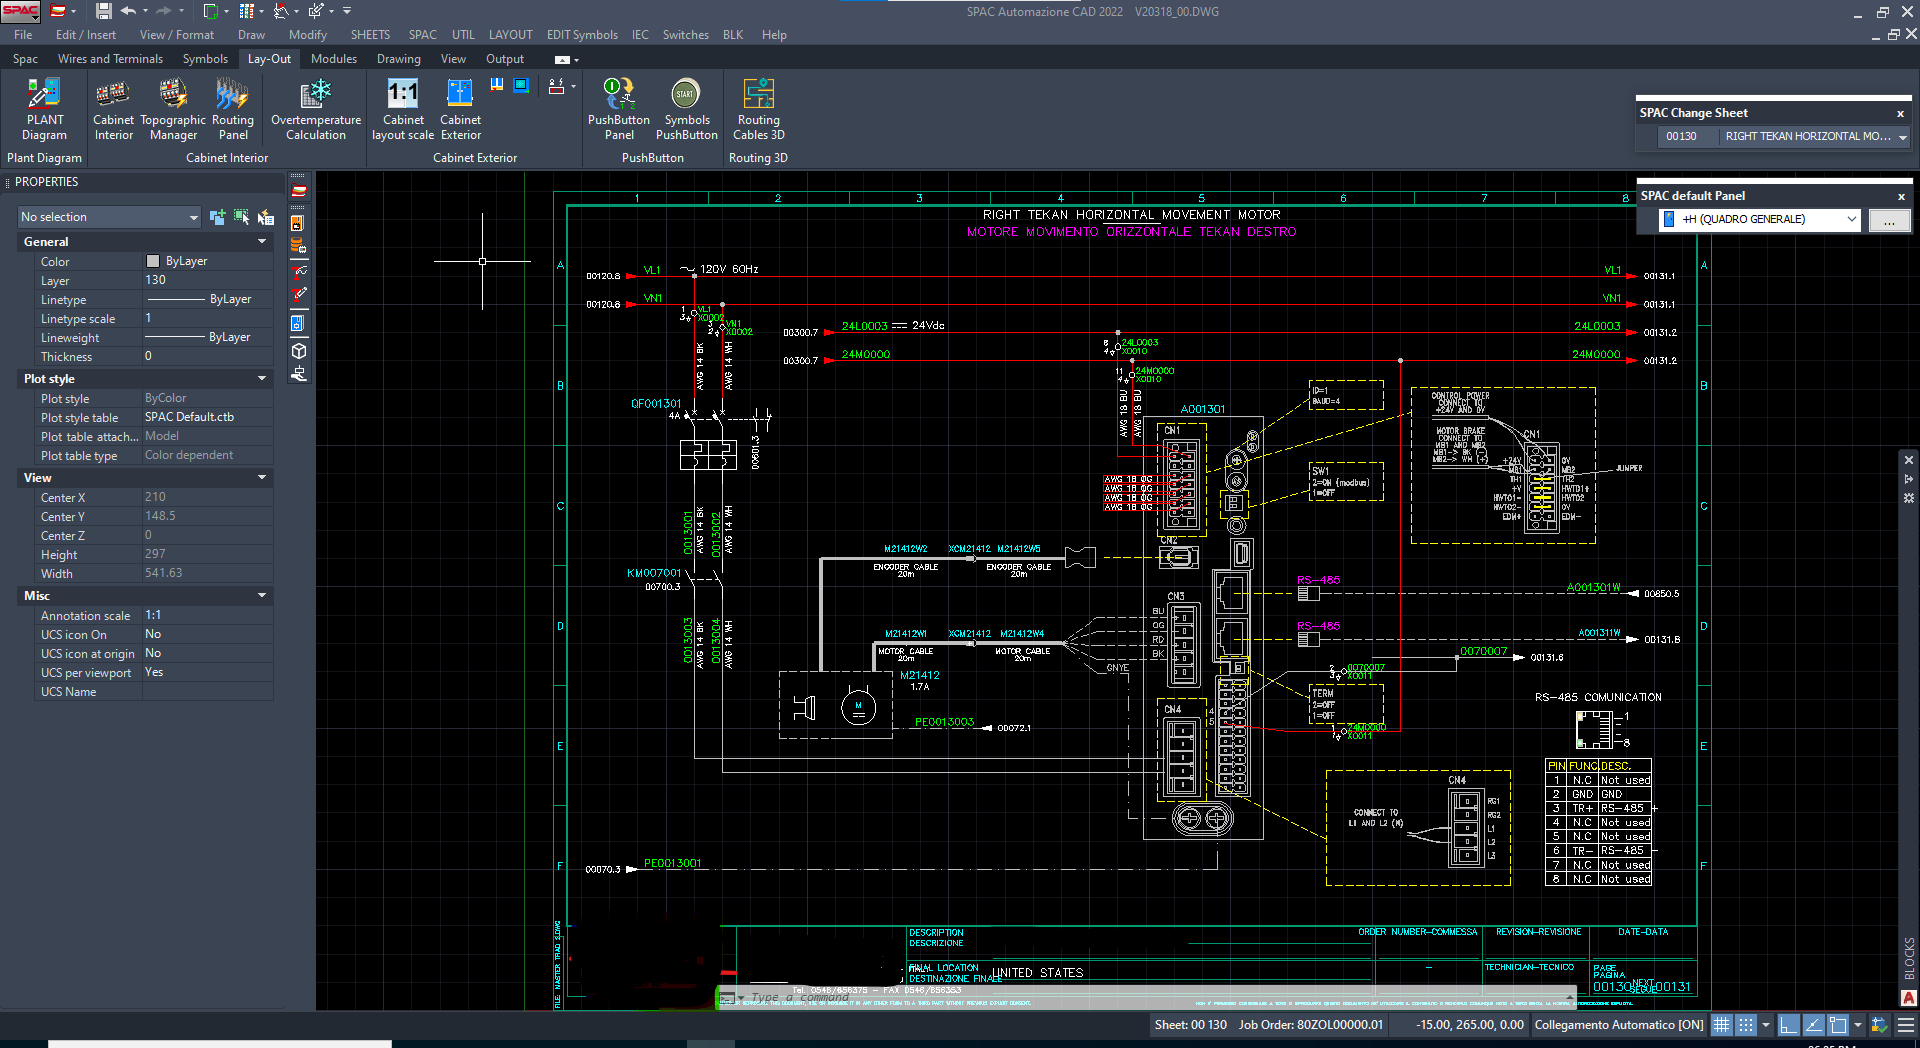
Task: Click the Routing 3D panel title
Action: [x=758, y=158]
